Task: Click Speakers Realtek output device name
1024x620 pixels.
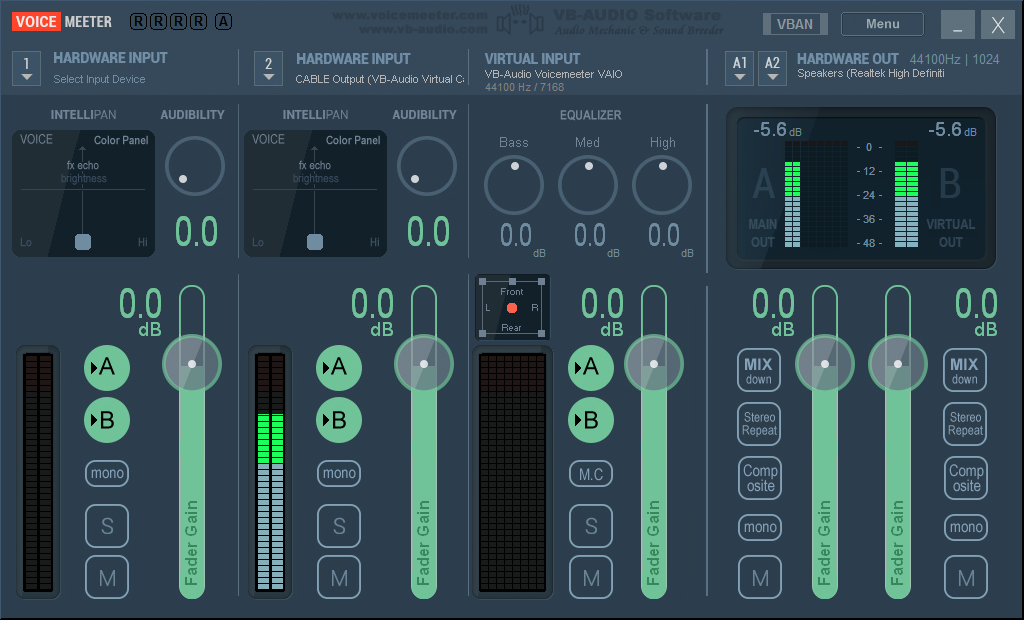Action: click(871, 73)
